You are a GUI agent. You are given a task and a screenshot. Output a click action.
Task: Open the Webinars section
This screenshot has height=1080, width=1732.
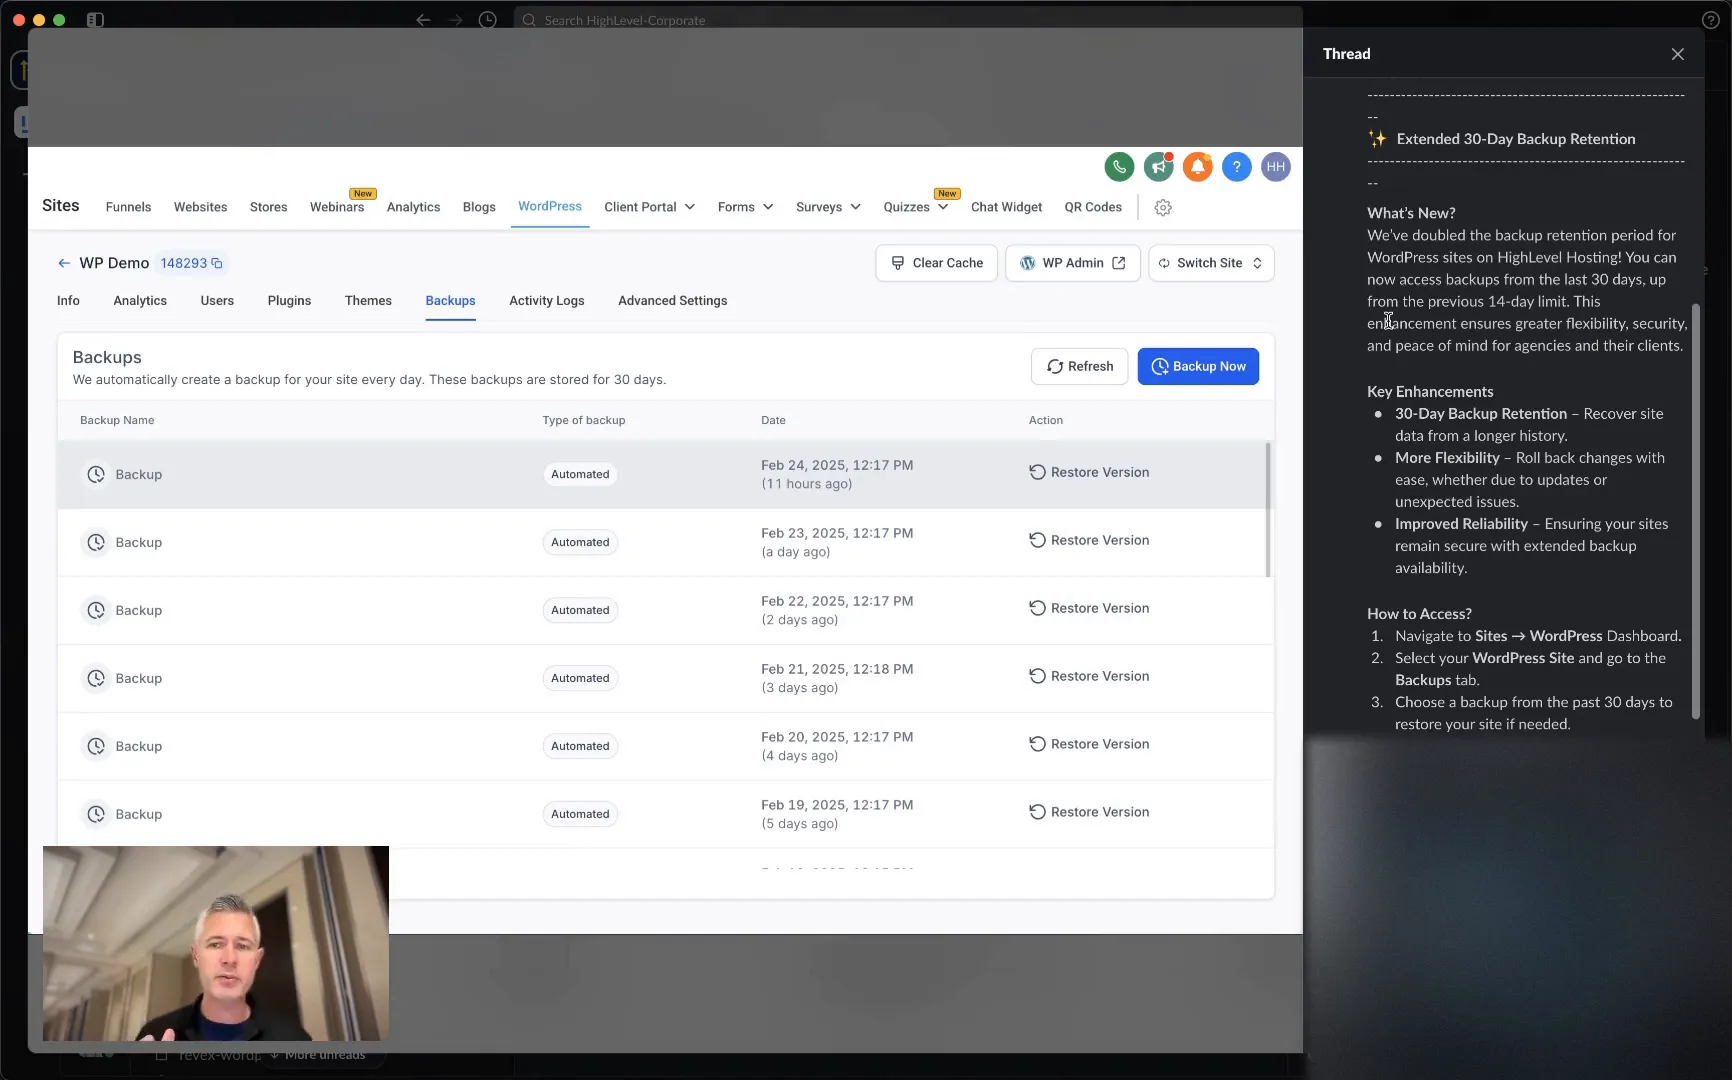337,207
